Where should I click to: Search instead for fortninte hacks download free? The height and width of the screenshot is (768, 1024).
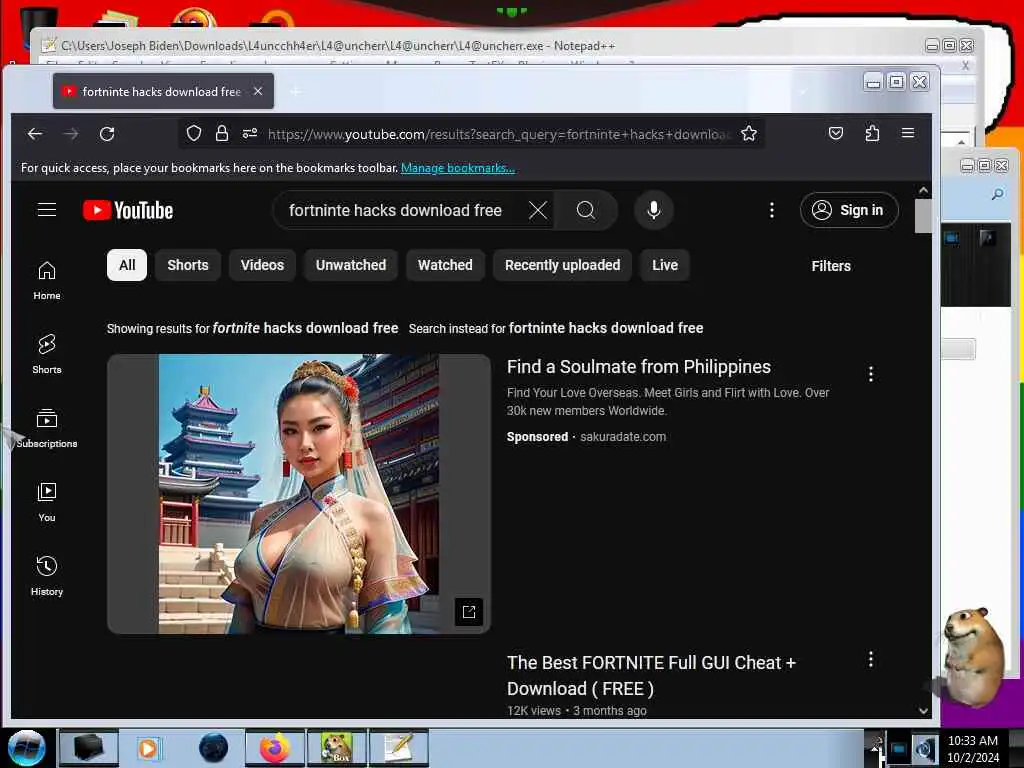pos(606,328)
